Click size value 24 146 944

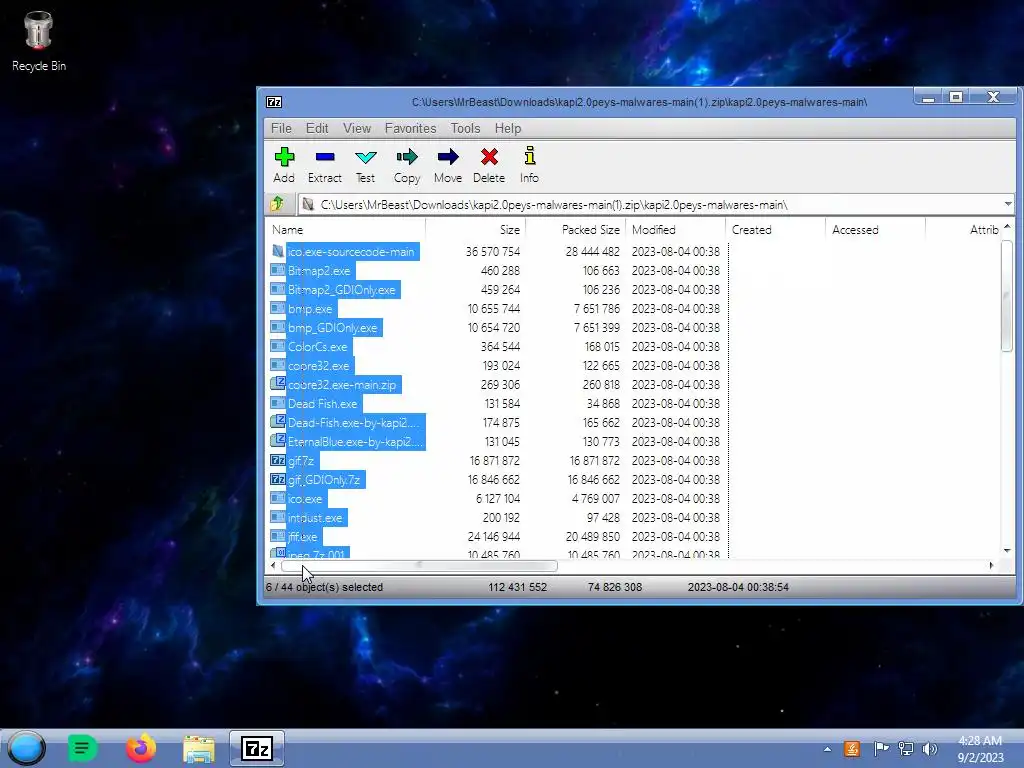click(493, 536)
